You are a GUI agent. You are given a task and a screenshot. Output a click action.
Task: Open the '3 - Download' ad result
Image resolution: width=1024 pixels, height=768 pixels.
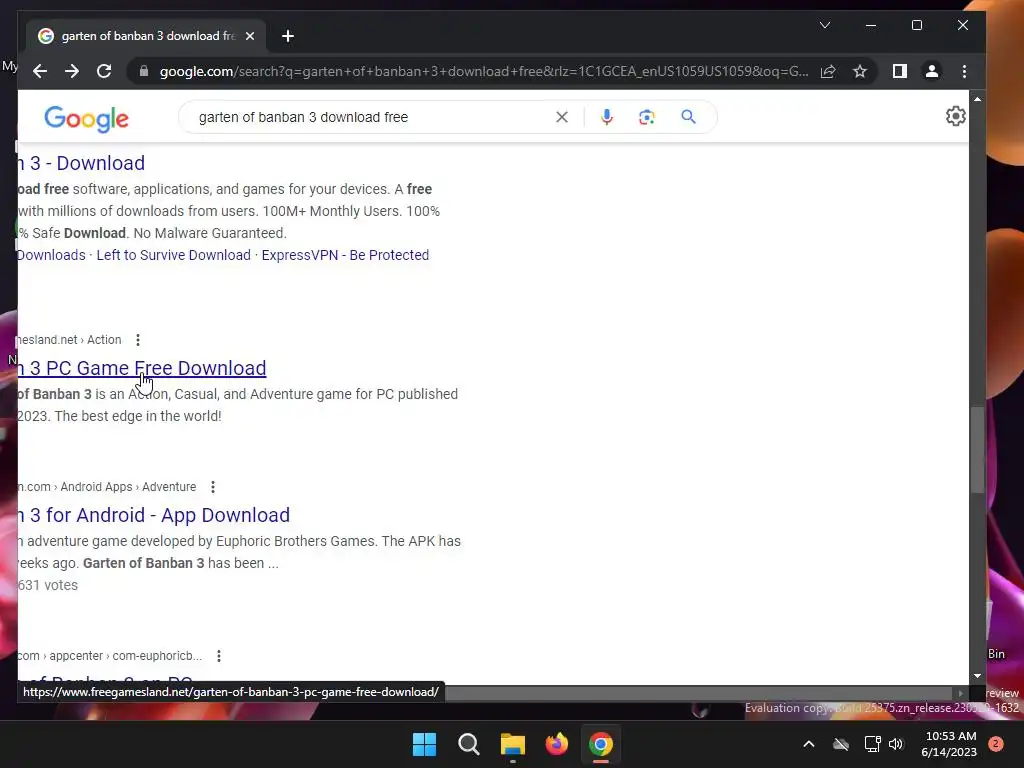[82, 163]
